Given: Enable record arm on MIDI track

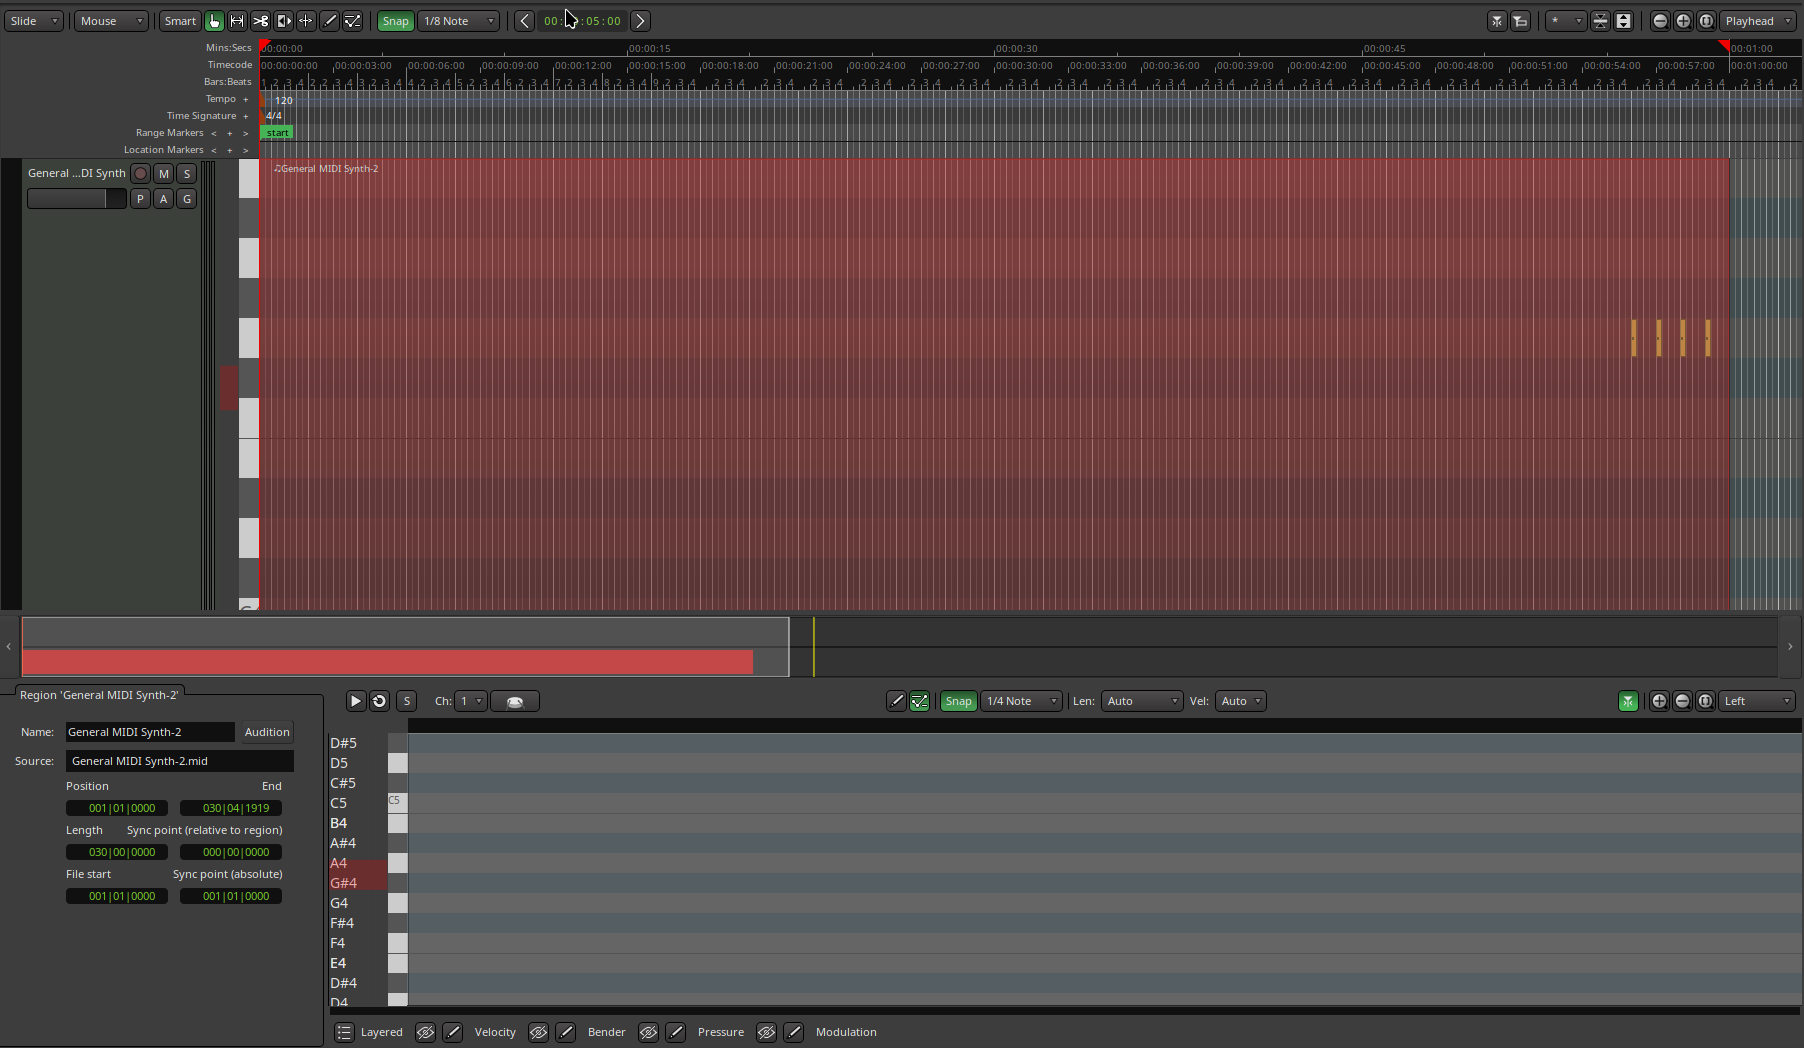Looking at the screenshot, I should (x=141, y=173).
